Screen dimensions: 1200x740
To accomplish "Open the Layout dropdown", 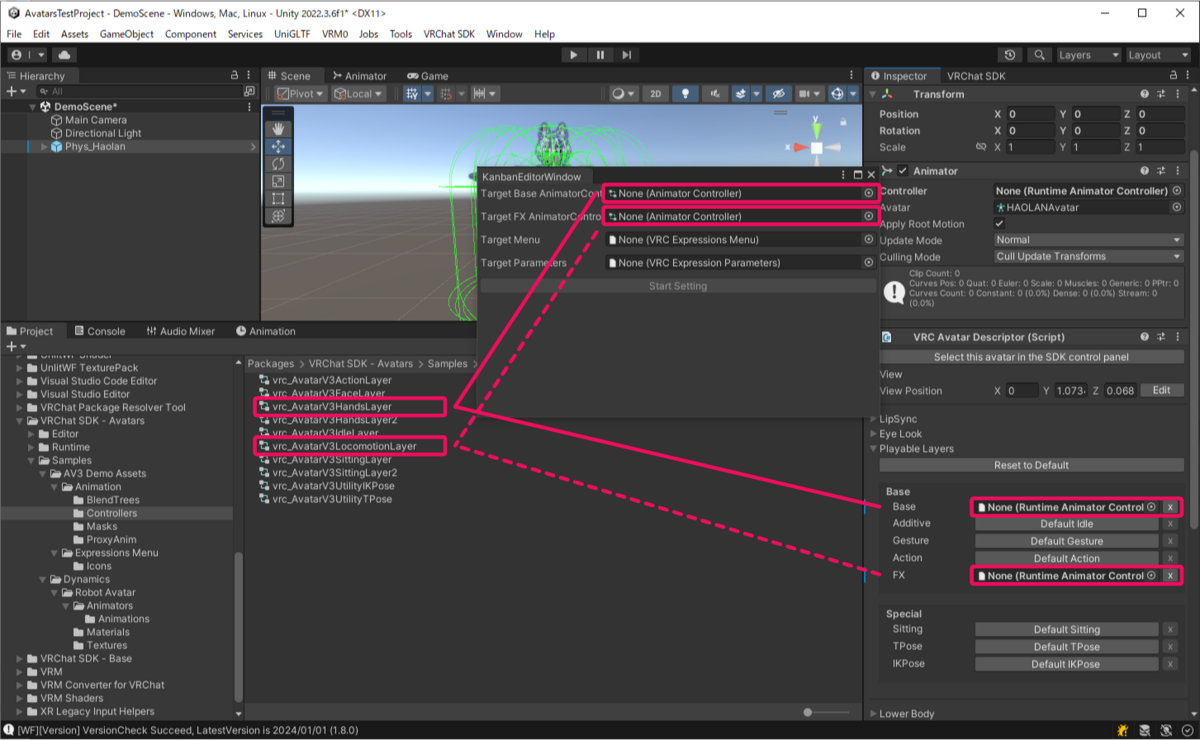I will point(1157,55).
